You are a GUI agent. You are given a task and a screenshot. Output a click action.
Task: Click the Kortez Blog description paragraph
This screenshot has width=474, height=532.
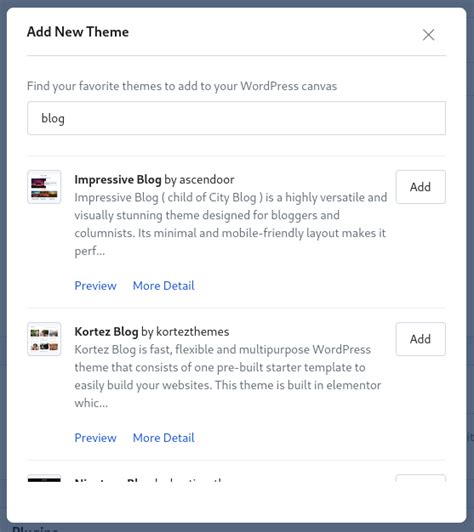[x=228, y=376]
